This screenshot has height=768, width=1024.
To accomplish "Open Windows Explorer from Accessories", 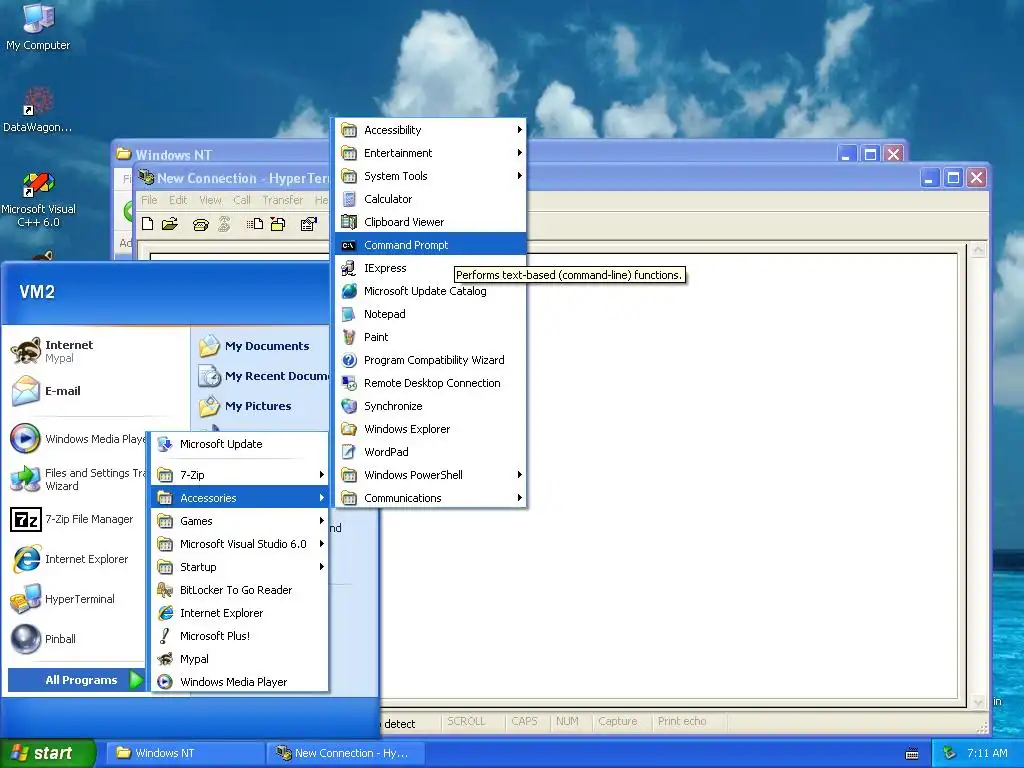I will [x=430, y=429].
